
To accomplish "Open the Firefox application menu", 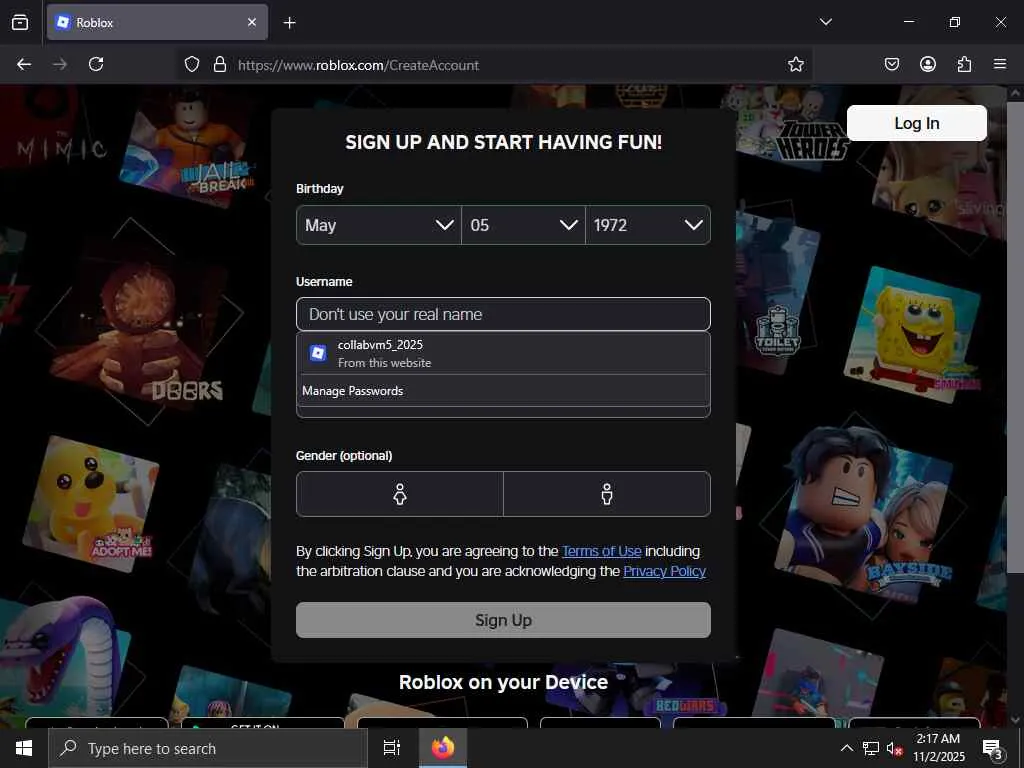I will (x=1000, y=64).
